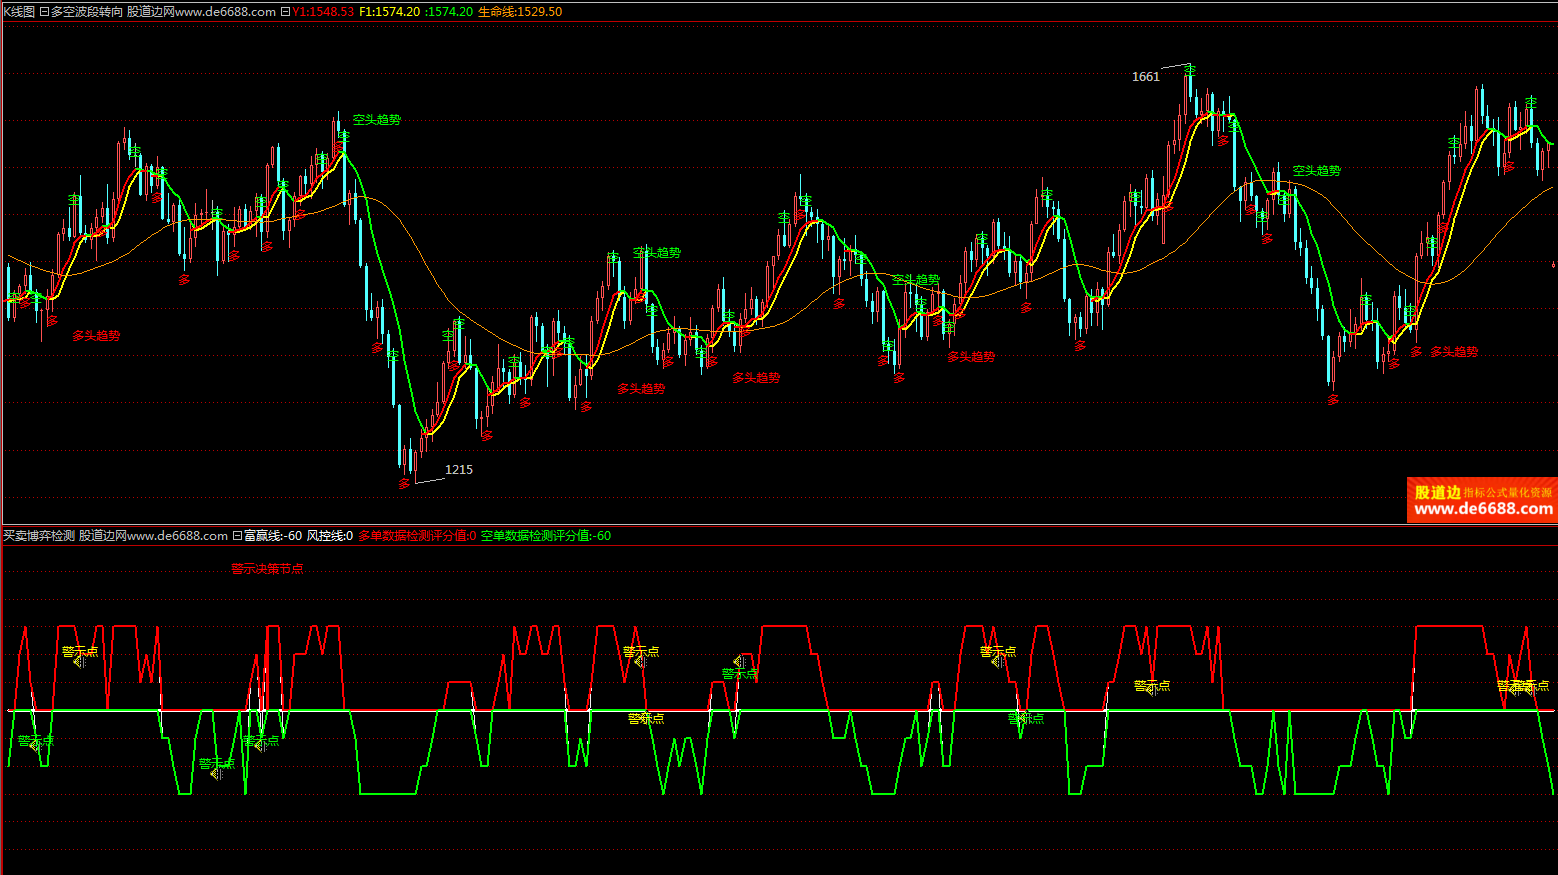The image size is (1558, 875).
Task: Click the red 警示决策节点 label
Action: click(x=267, y=569)
